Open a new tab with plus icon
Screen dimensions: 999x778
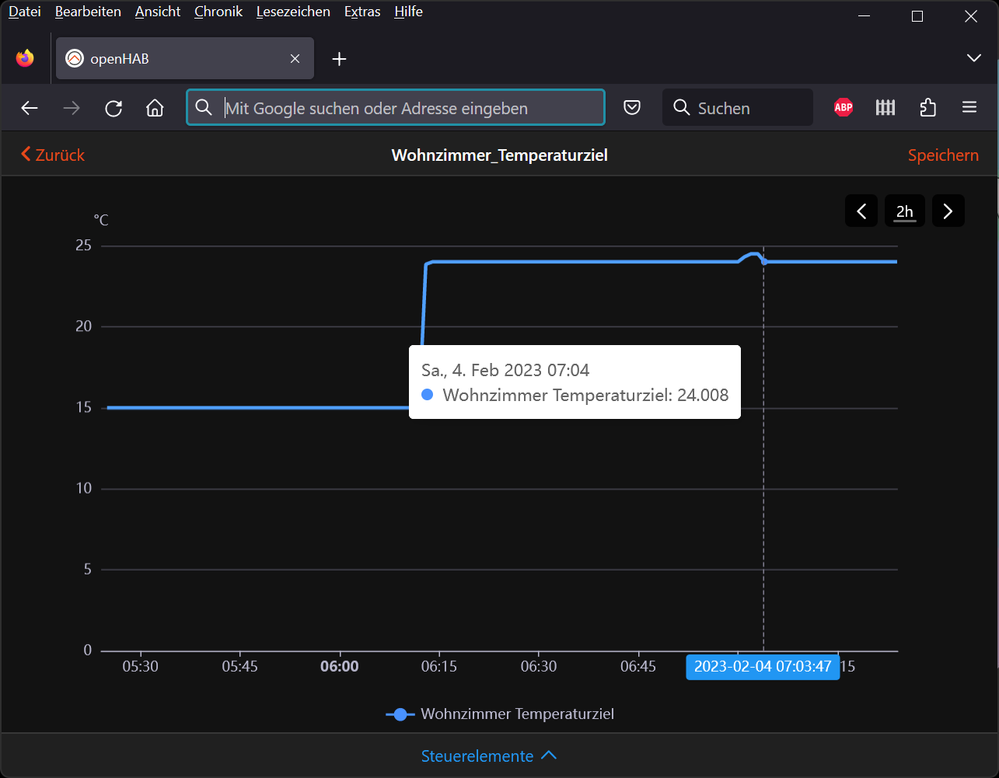pos(339,59)
